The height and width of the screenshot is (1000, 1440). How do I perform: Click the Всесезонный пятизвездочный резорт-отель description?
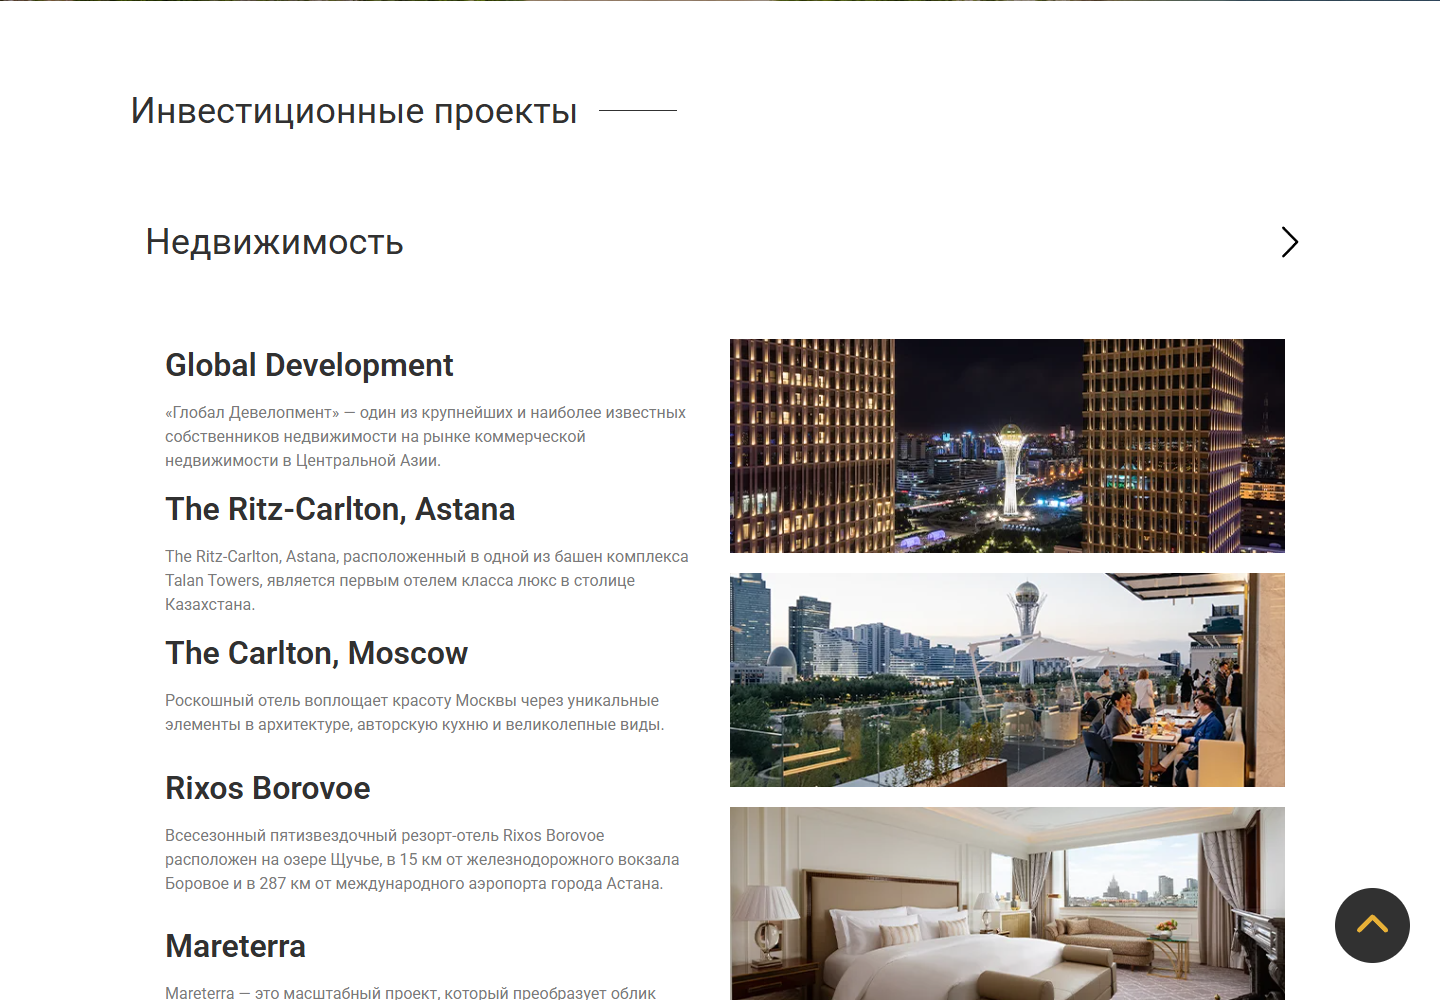422,859
